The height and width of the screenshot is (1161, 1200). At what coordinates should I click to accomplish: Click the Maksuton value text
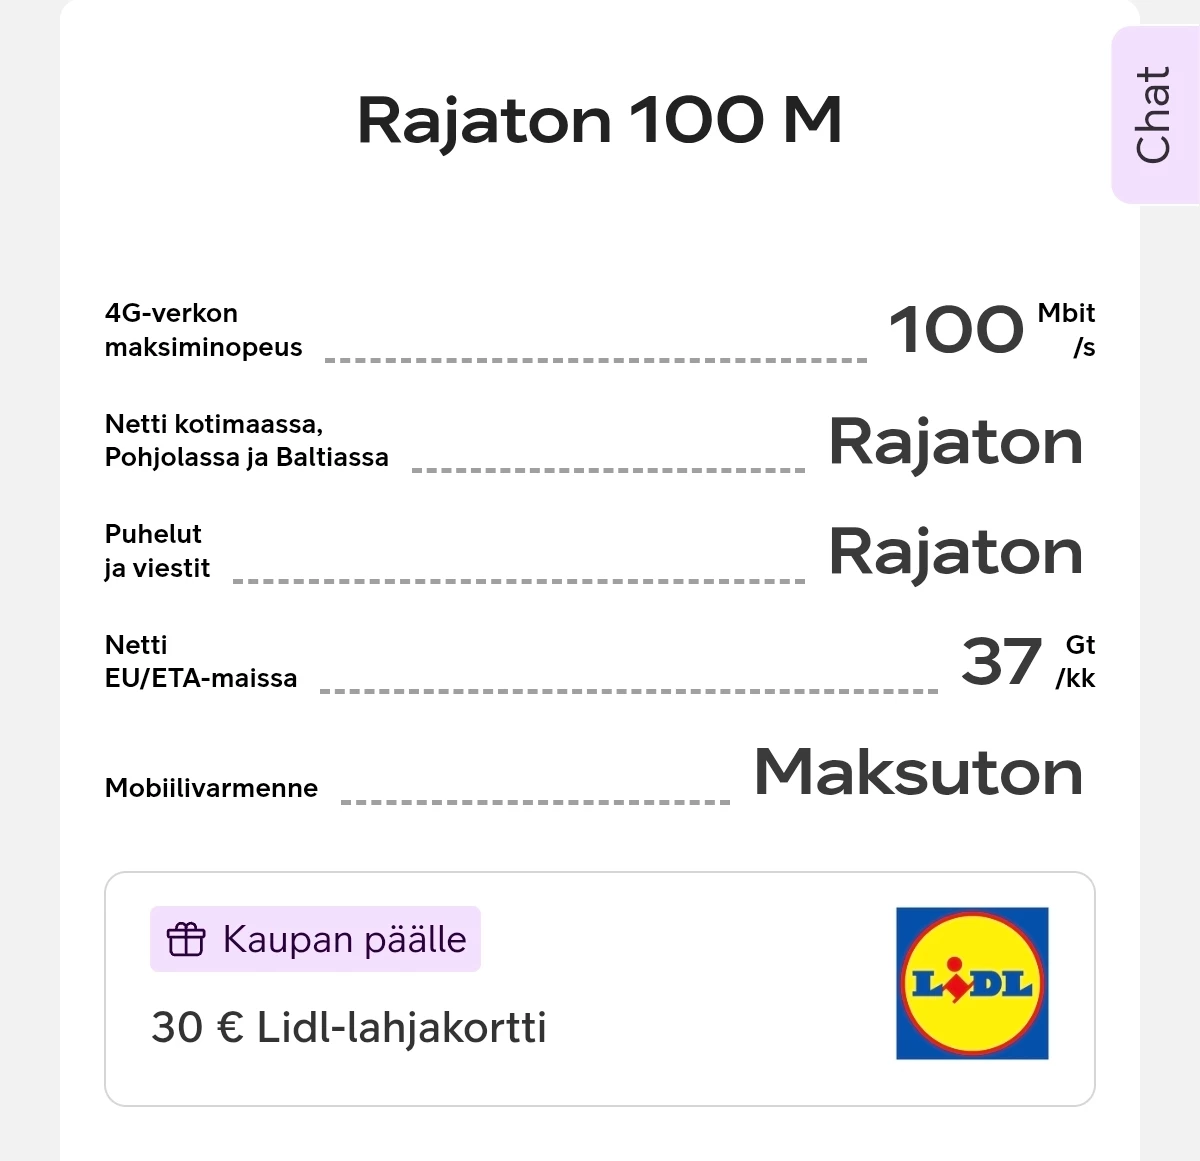(918, 772)
